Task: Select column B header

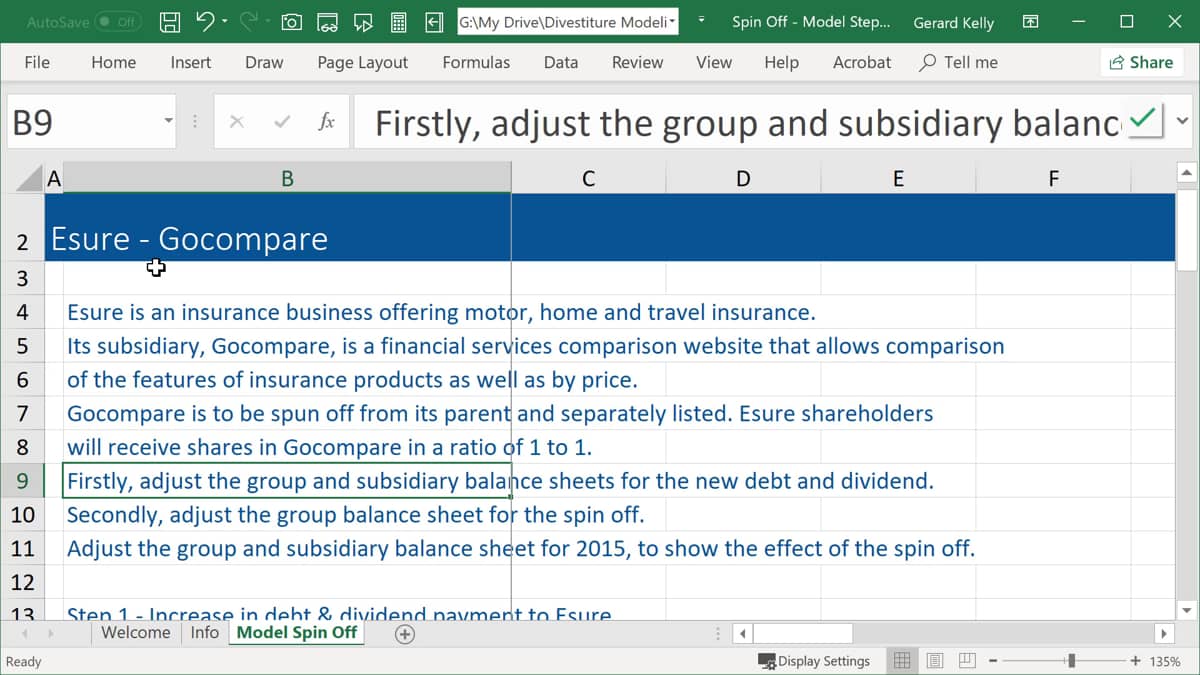Action: pos(287,179)
